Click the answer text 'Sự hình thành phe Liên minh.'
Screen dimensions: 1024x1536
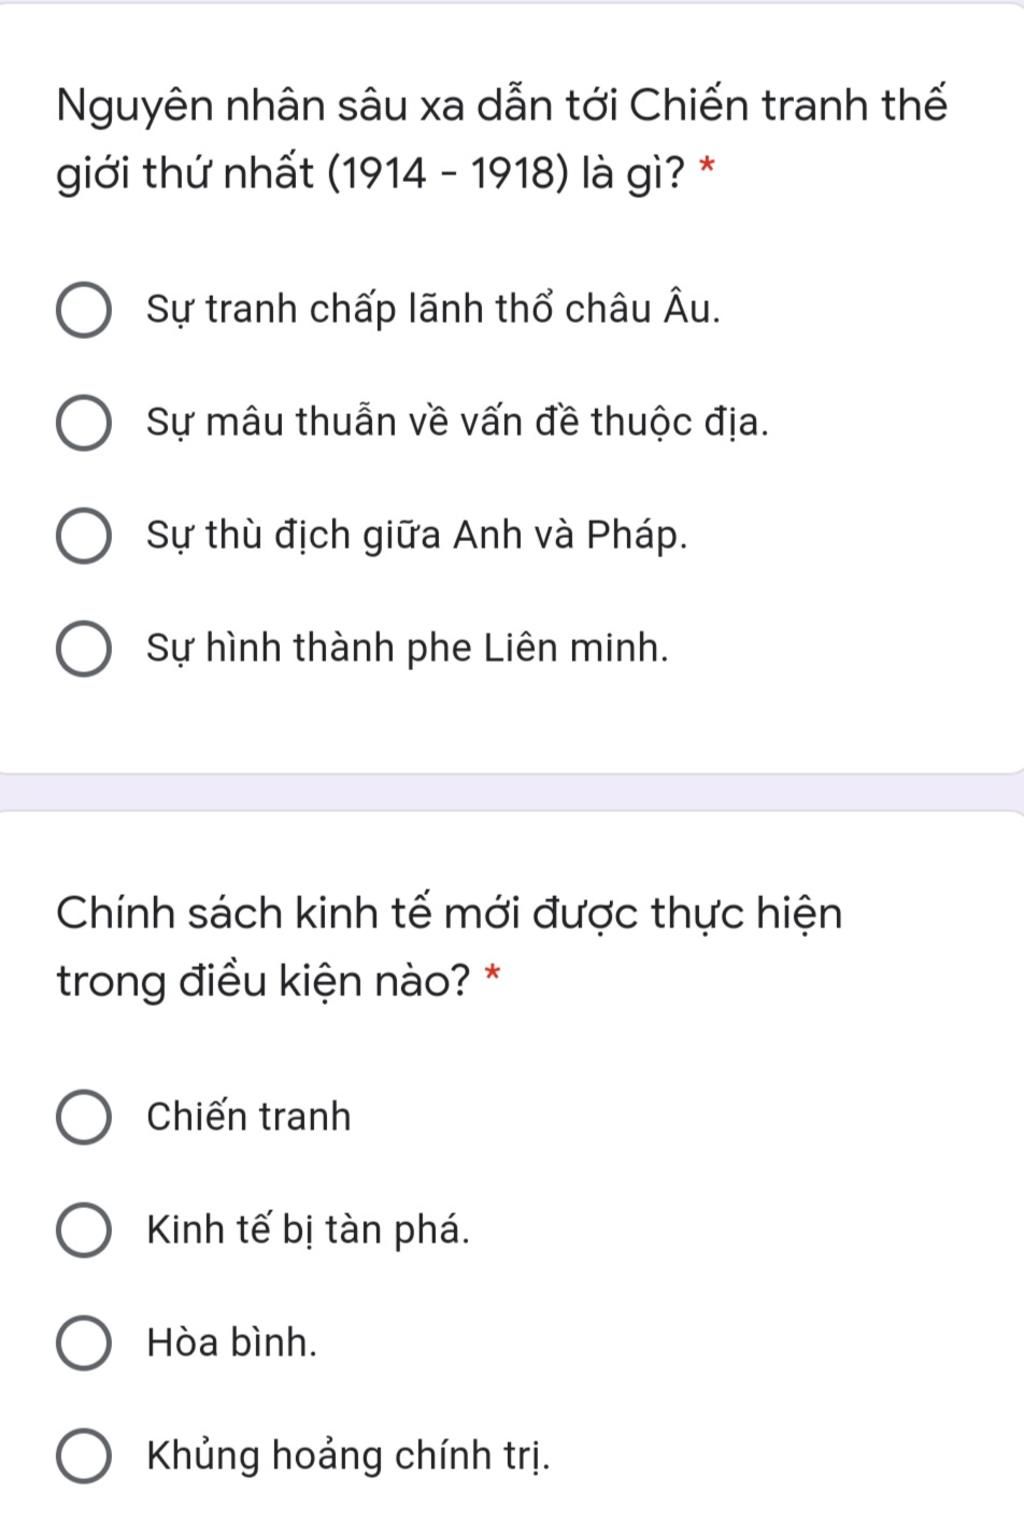pos(407,649)
